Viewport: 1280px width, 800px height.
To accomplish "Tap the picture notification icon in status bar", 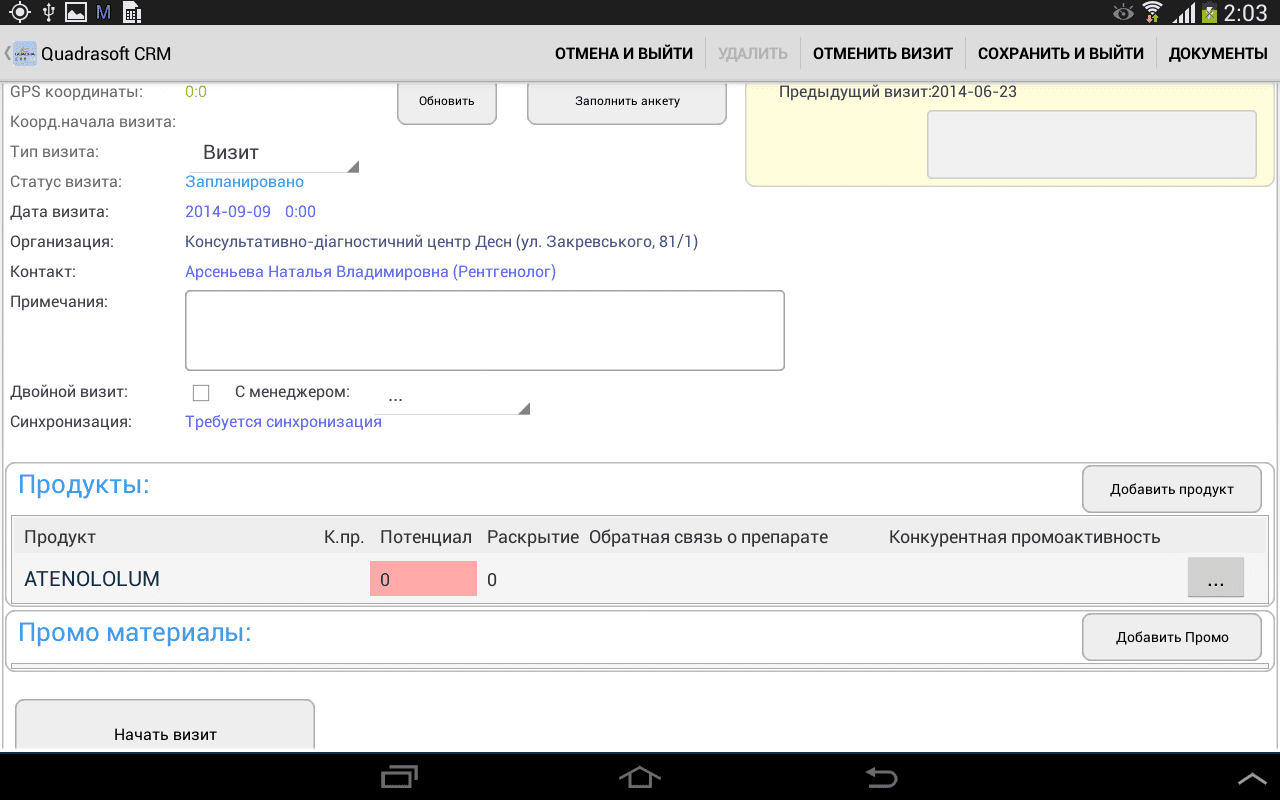I will point(75,13).
